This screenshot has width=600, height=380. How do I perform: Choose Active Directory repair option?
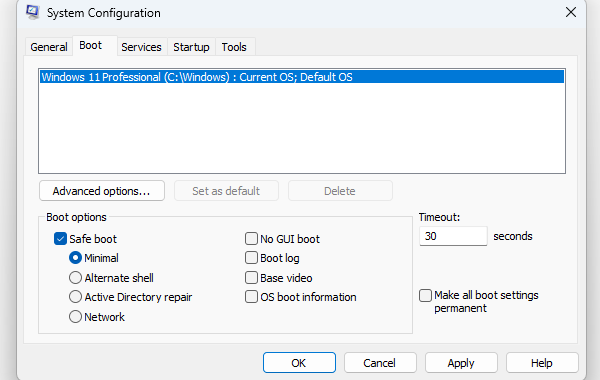click(75, 297)
